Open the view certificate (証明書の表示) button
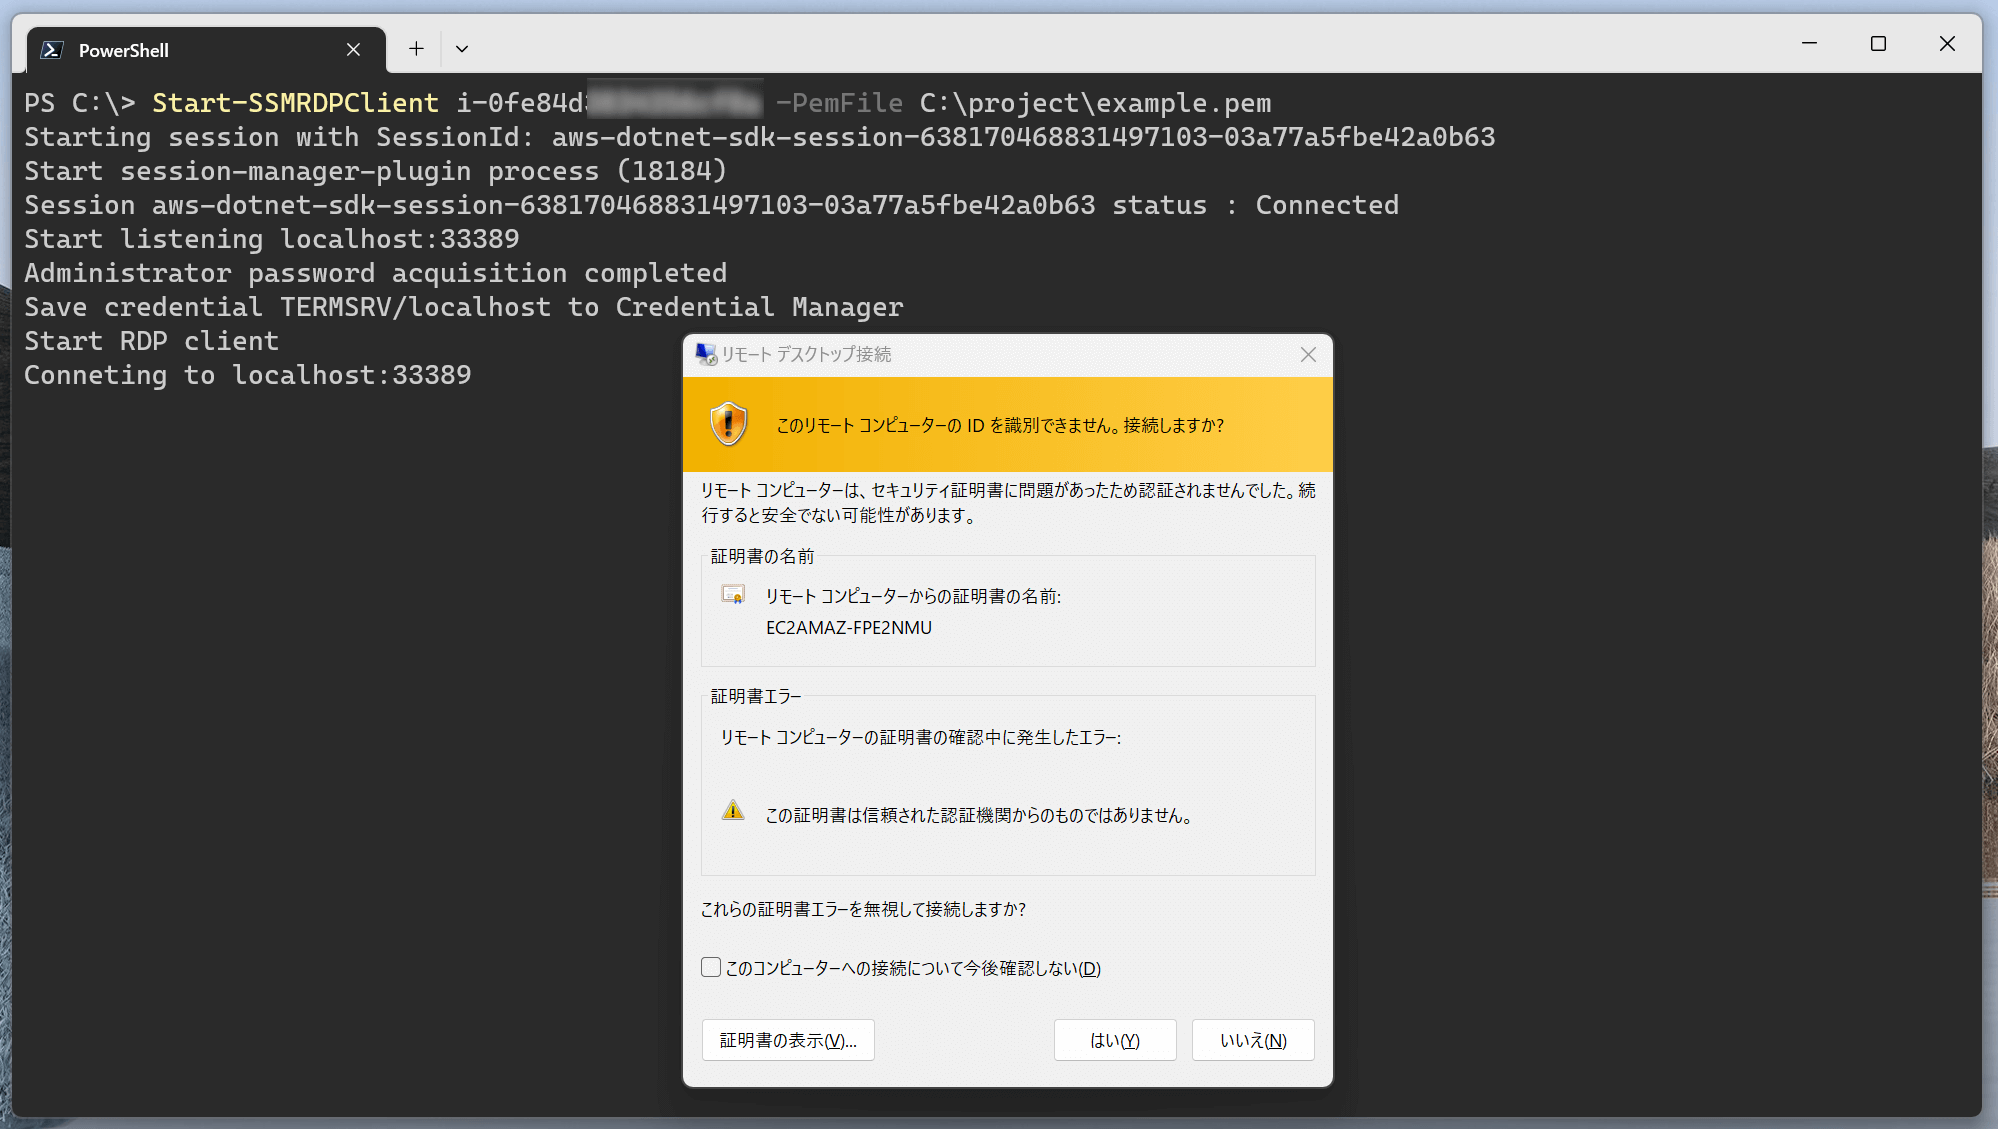Image resolution: width=1998 pixels, height=1129 pixels. [788, 1040]
